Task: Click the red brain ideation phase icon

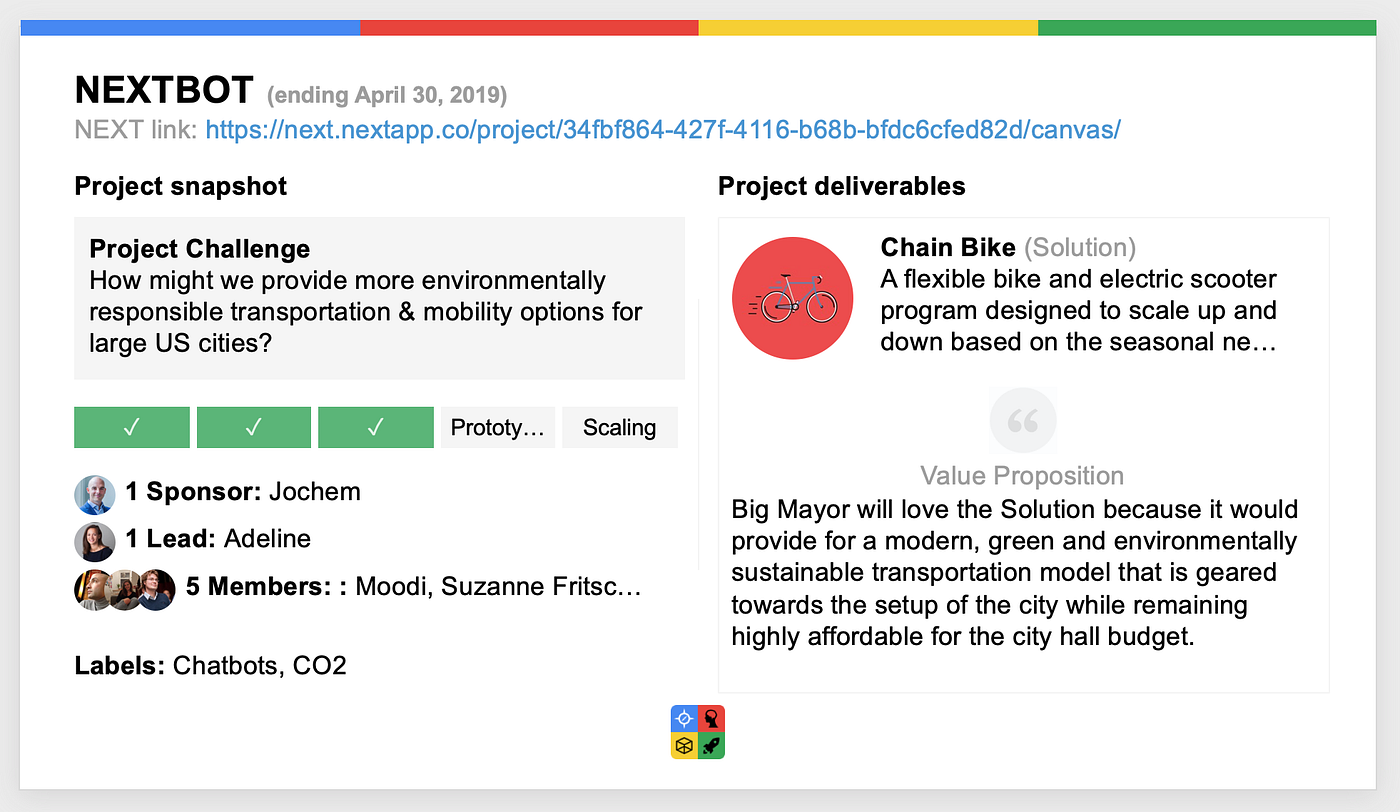Action: click(712, 718)
